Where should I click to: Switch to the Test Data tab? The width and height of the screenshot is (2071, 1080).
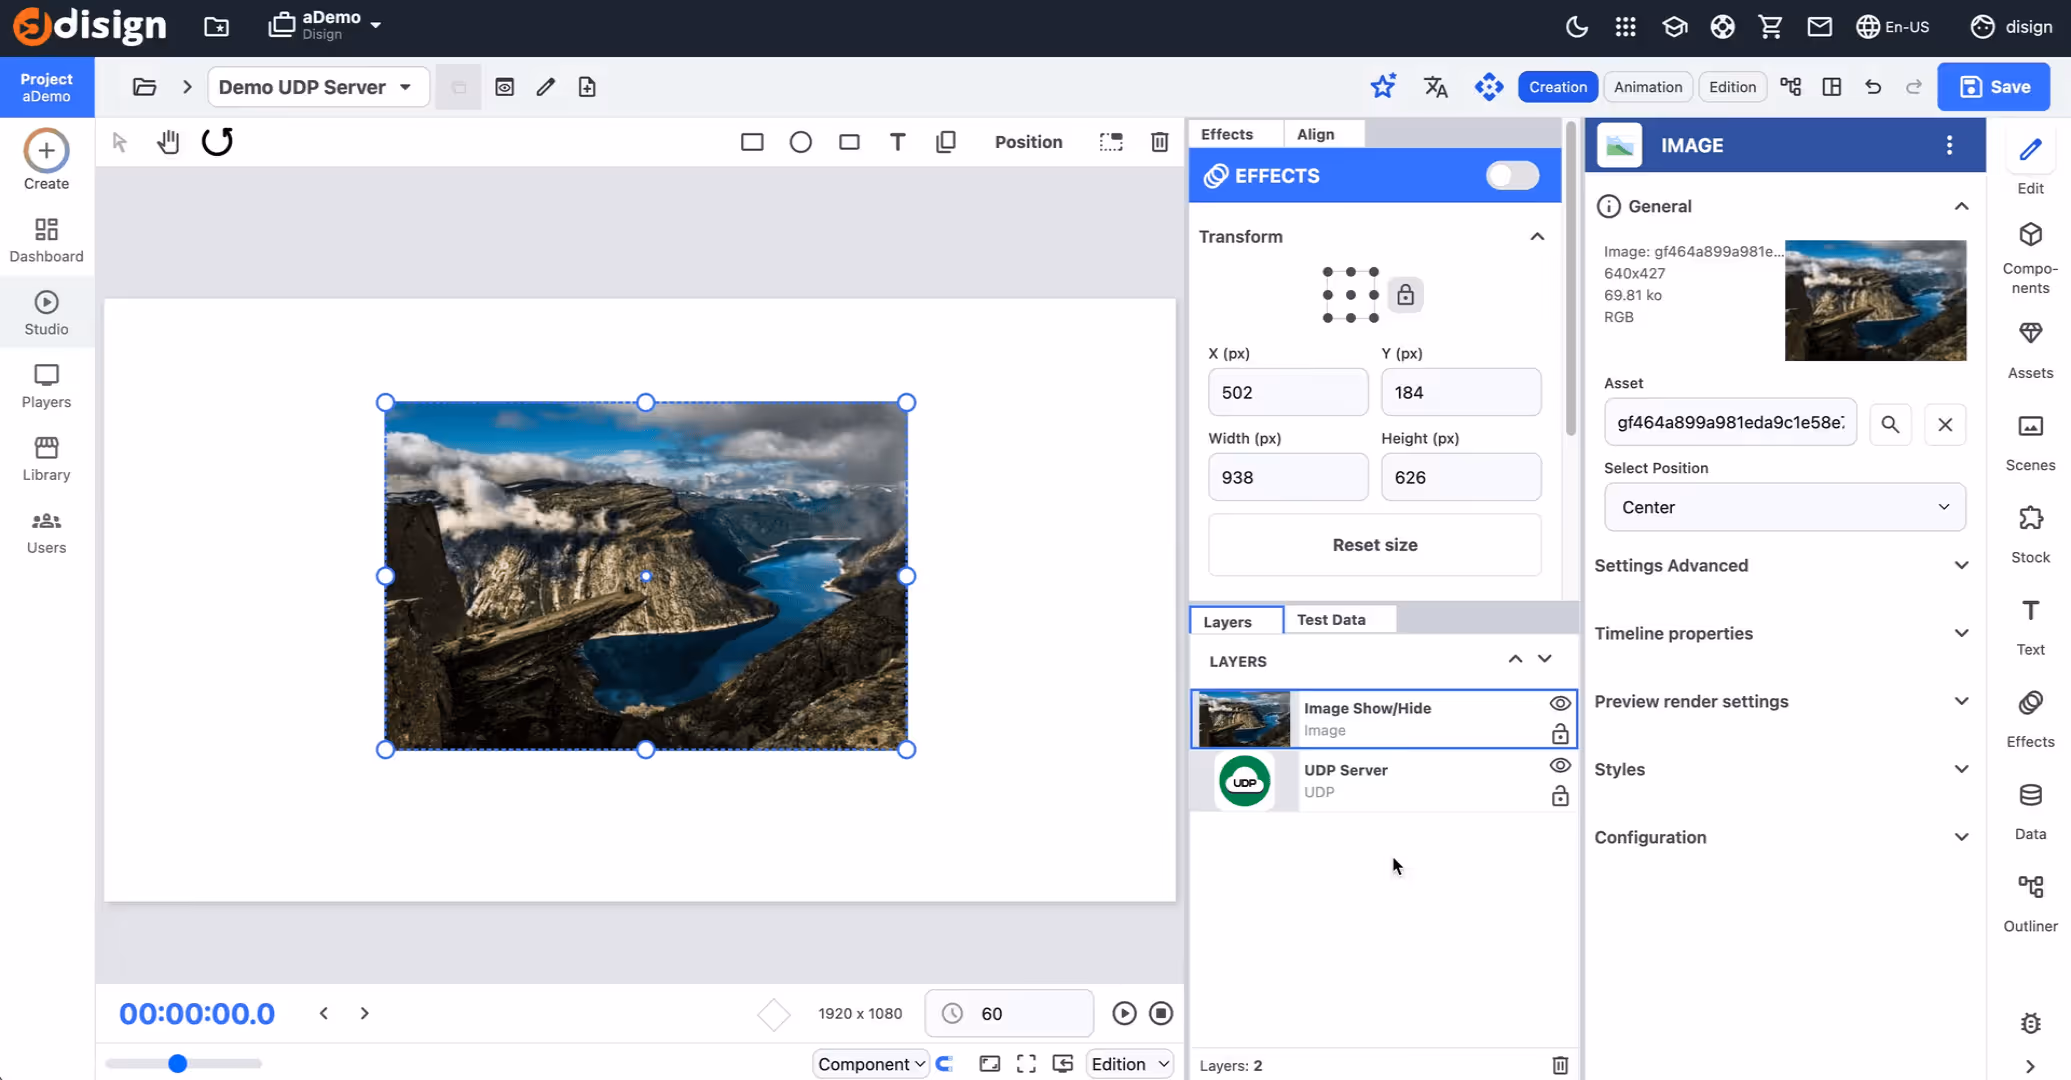coord(1331,620)
